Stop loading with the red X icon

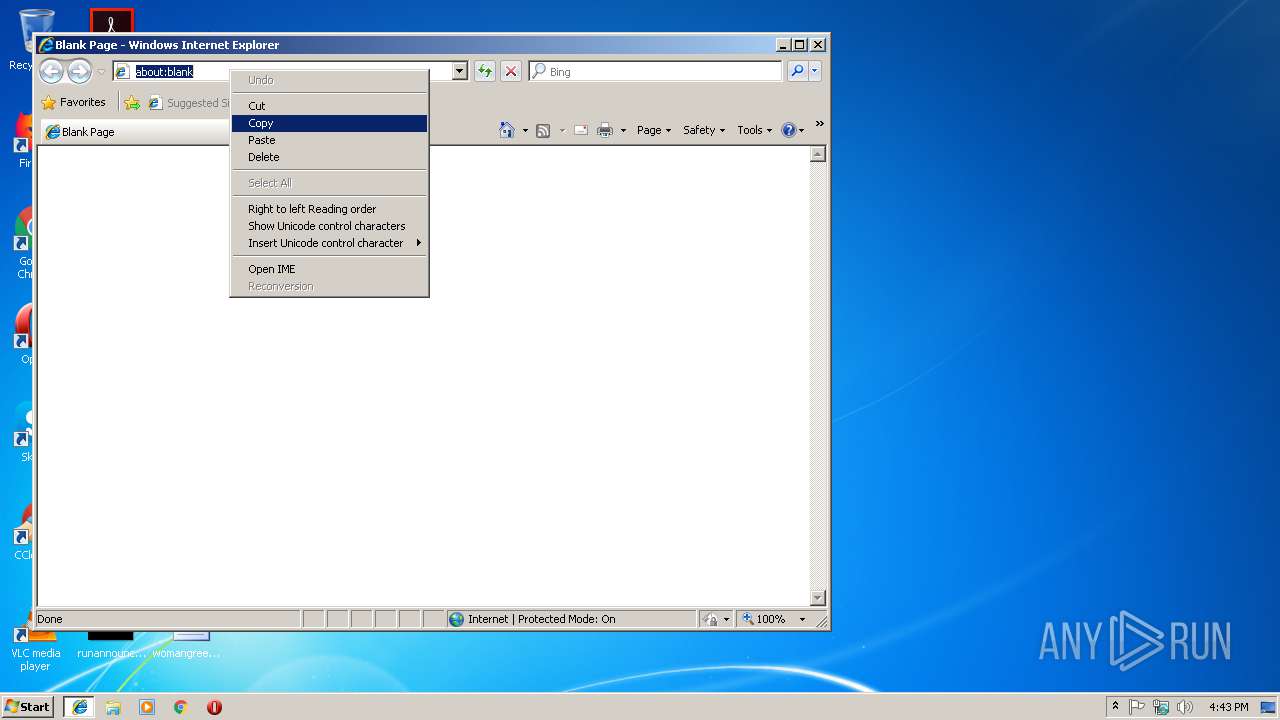coord(511,71)
